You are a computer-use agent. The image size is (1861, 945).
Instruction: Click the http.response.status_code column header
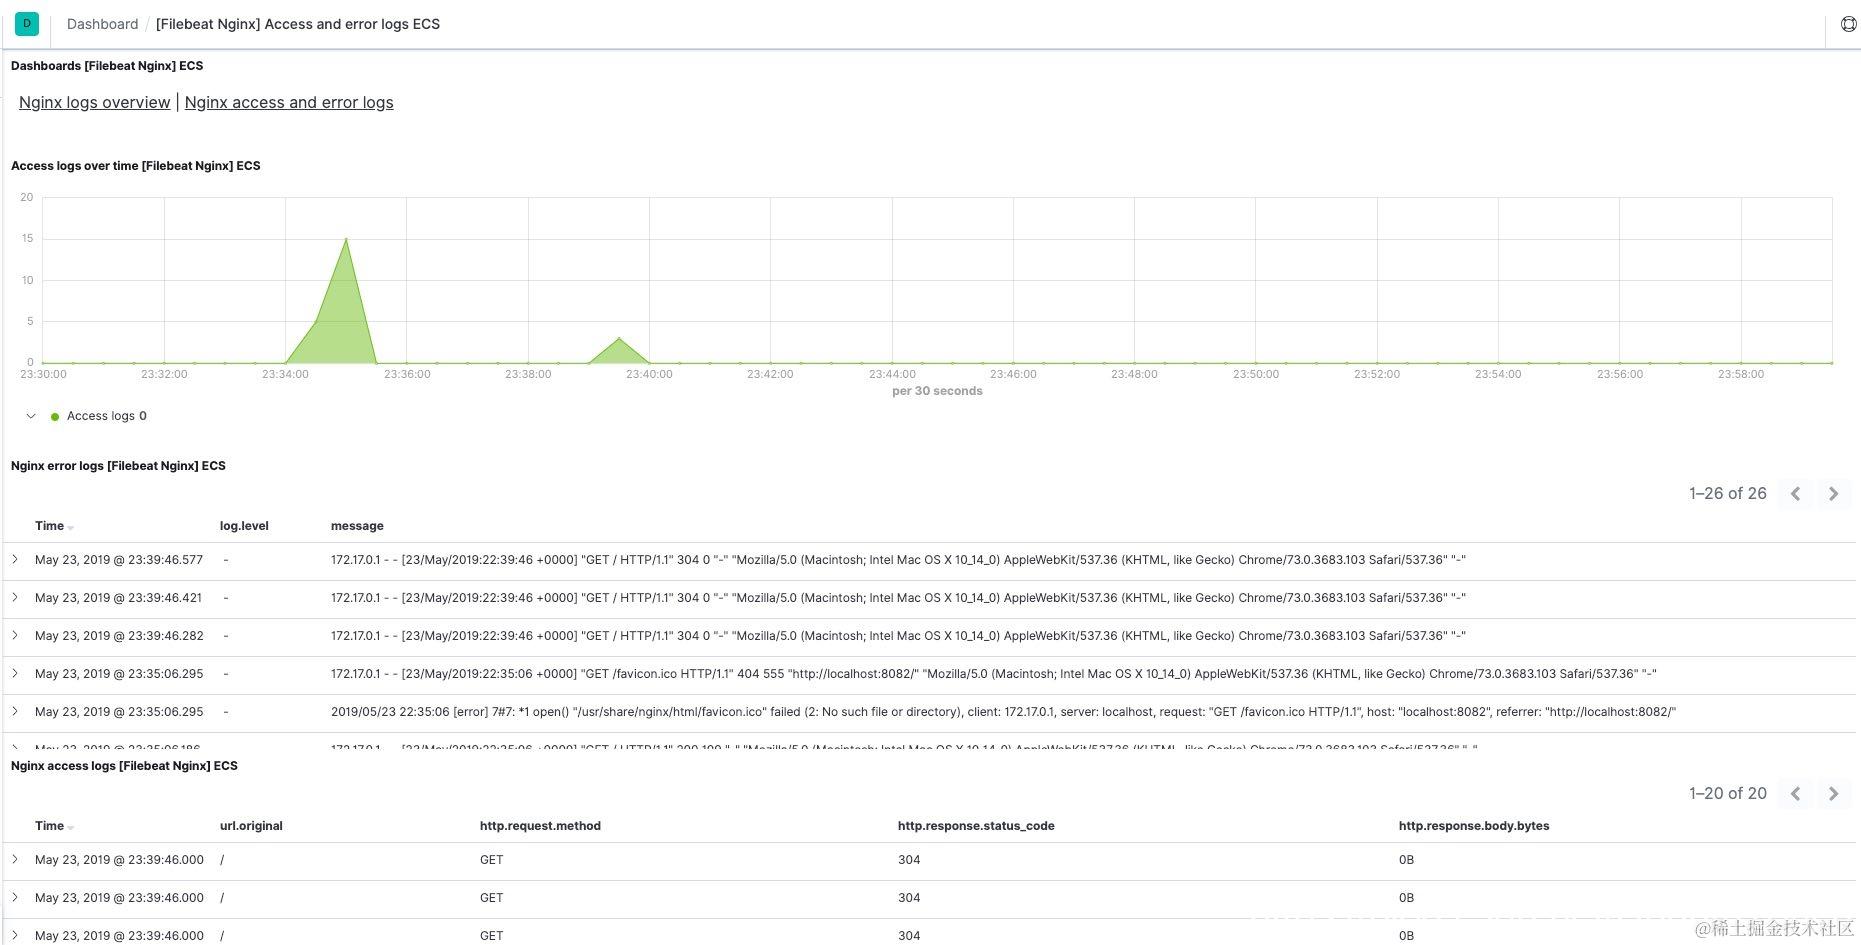tap(976, 826)
